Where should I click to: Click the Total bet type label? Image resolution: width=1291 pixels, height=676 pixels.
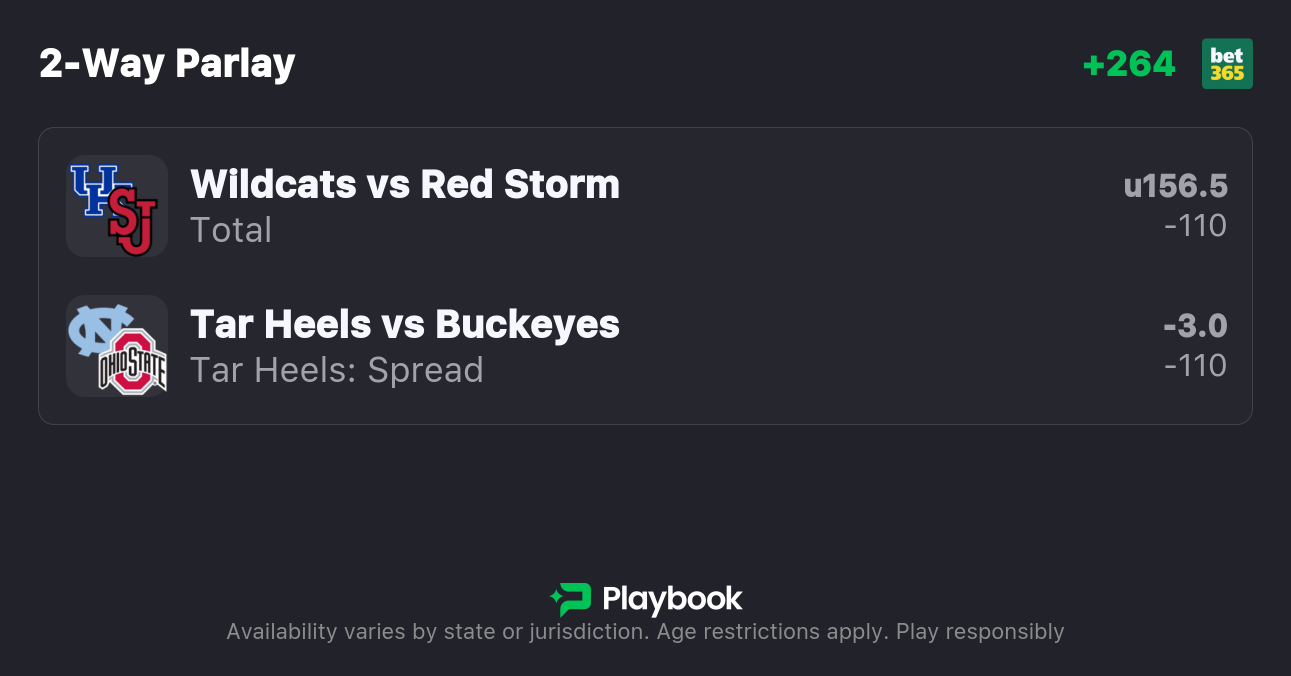[x=231, y=230]
